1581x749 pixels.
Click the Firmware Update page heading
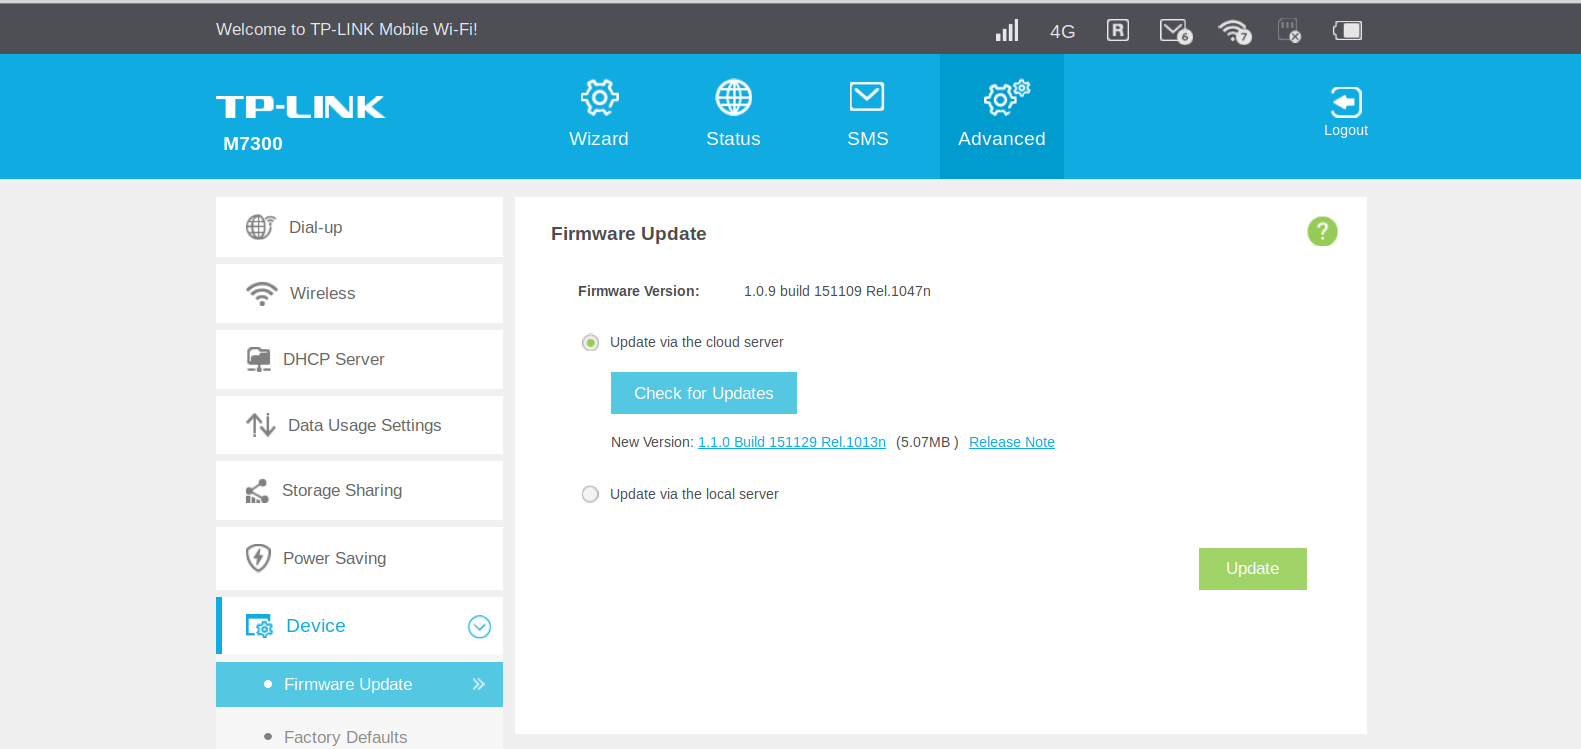629,233
